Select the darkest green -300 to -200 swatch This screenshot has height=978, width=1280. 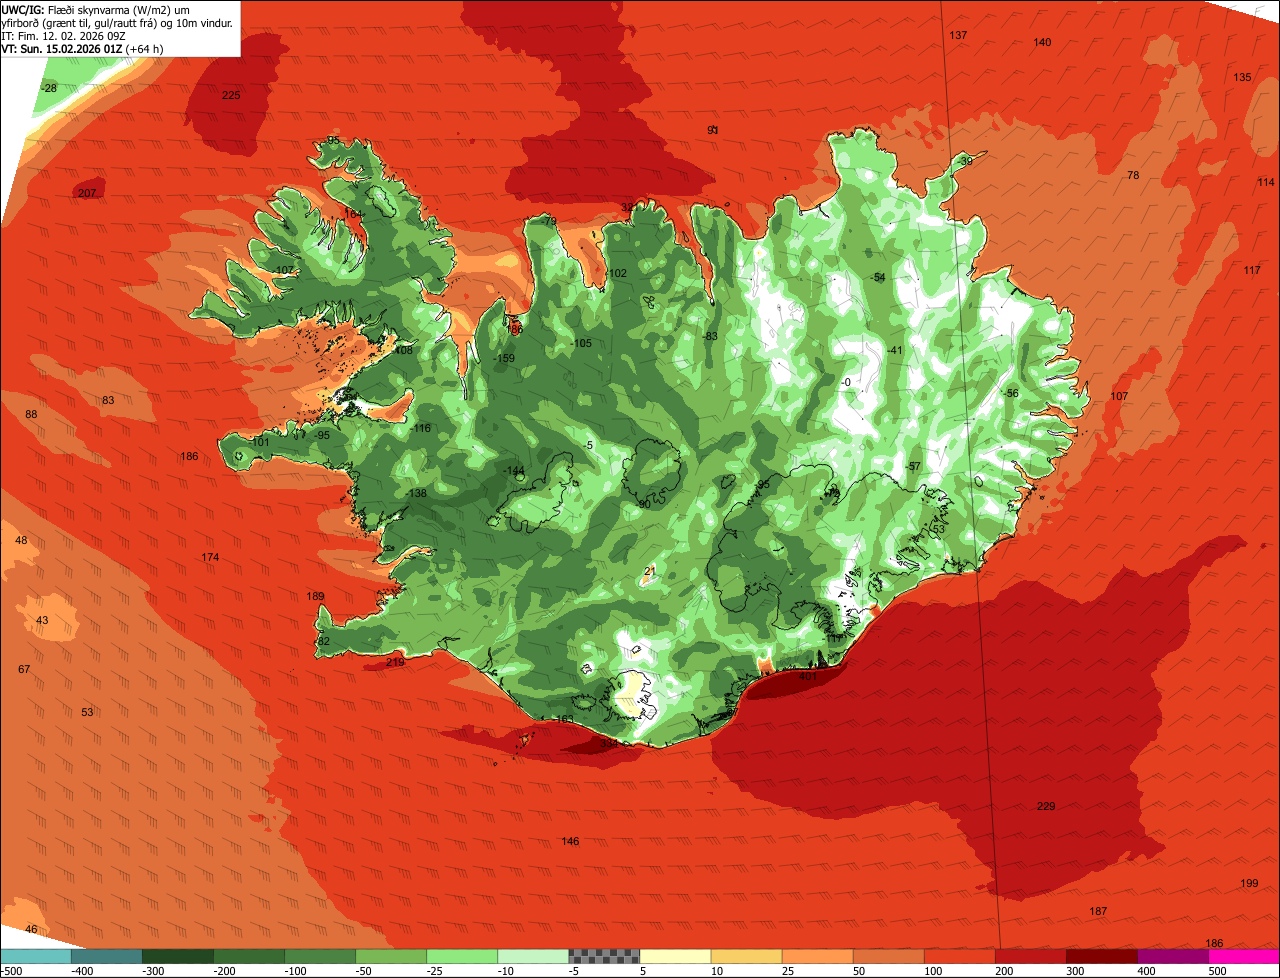pos(178,957)
